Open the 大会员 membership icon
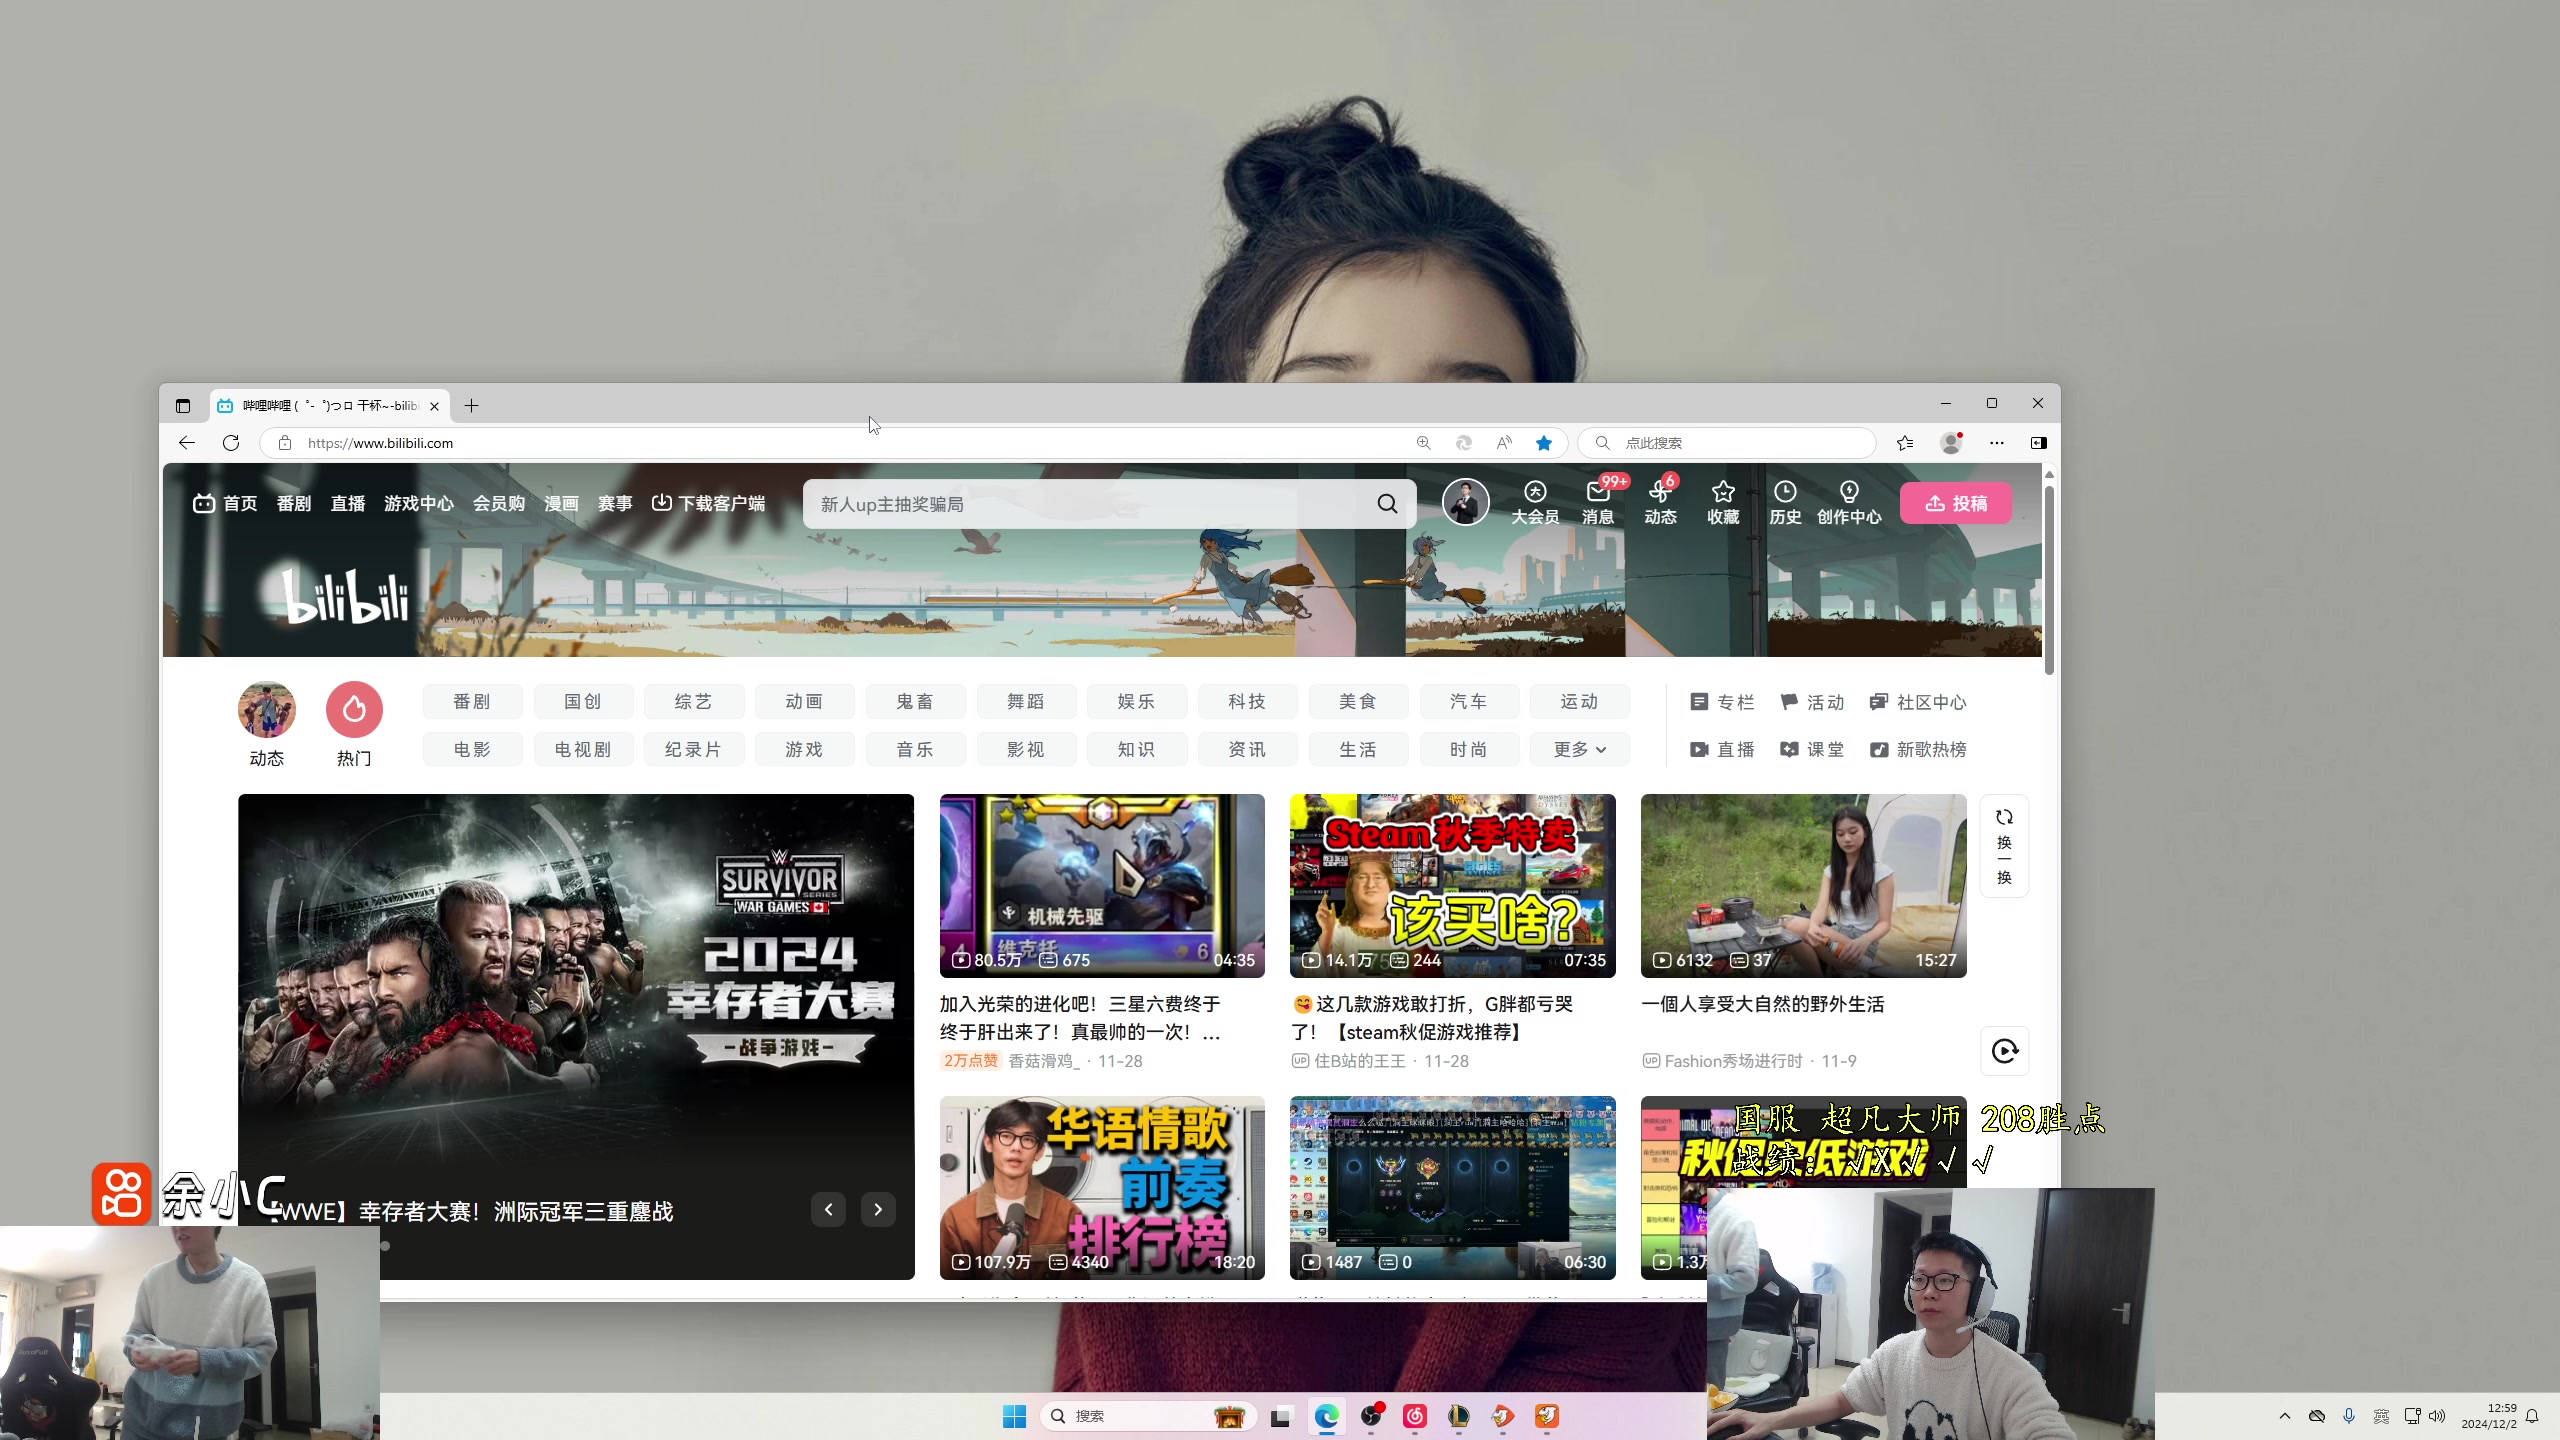Image resolution: width=2560 pixels, height=1440 pixels. [1534, 502]
